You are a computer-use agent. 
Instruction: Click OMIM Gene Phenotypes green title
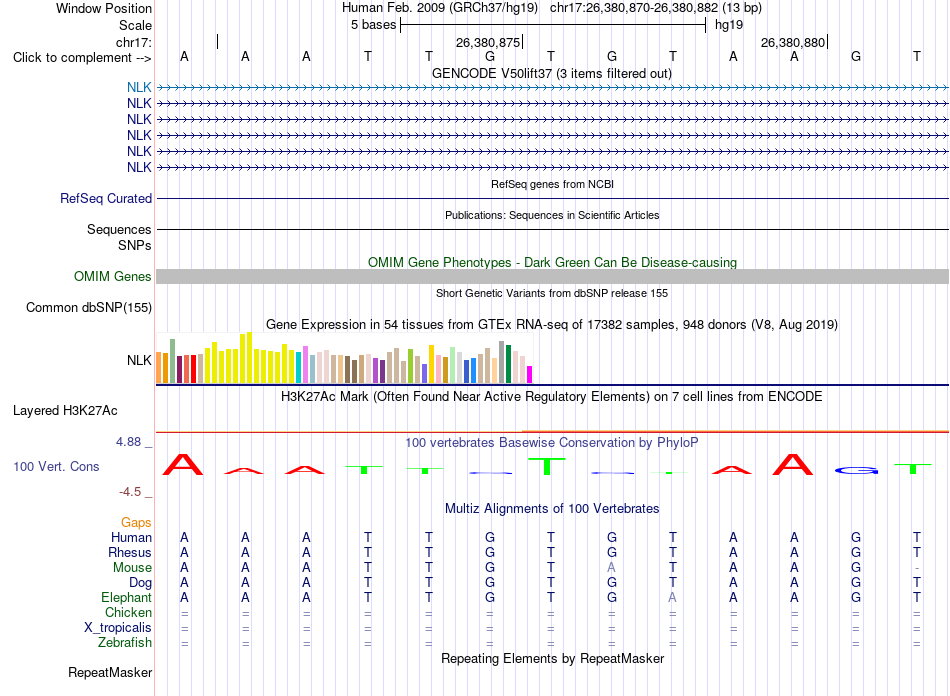pos(553,262)
